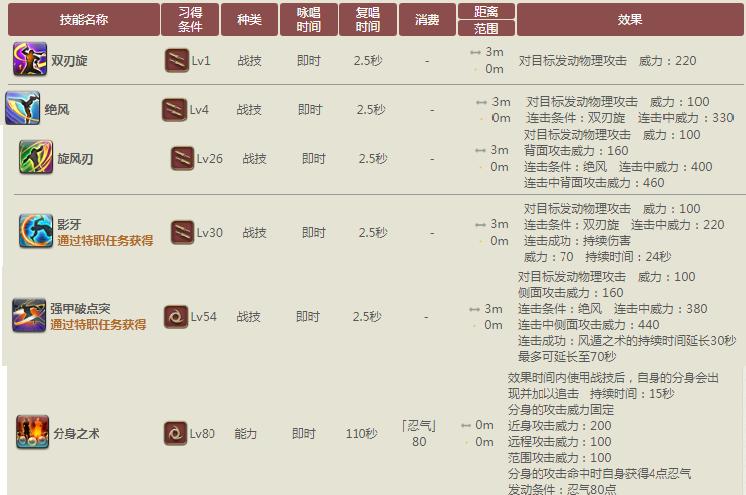Viewport: 746px width, 495px height.
Task: Click the 双刃旋 skill icon
Action: (x=30, y=59)
